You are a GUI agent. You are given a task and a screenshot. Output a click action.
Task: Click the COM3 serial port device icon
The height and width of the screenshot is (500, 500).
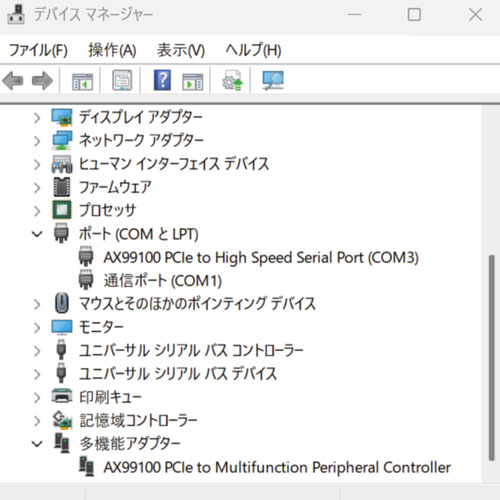pyautogui.click(x=86, y=257)
